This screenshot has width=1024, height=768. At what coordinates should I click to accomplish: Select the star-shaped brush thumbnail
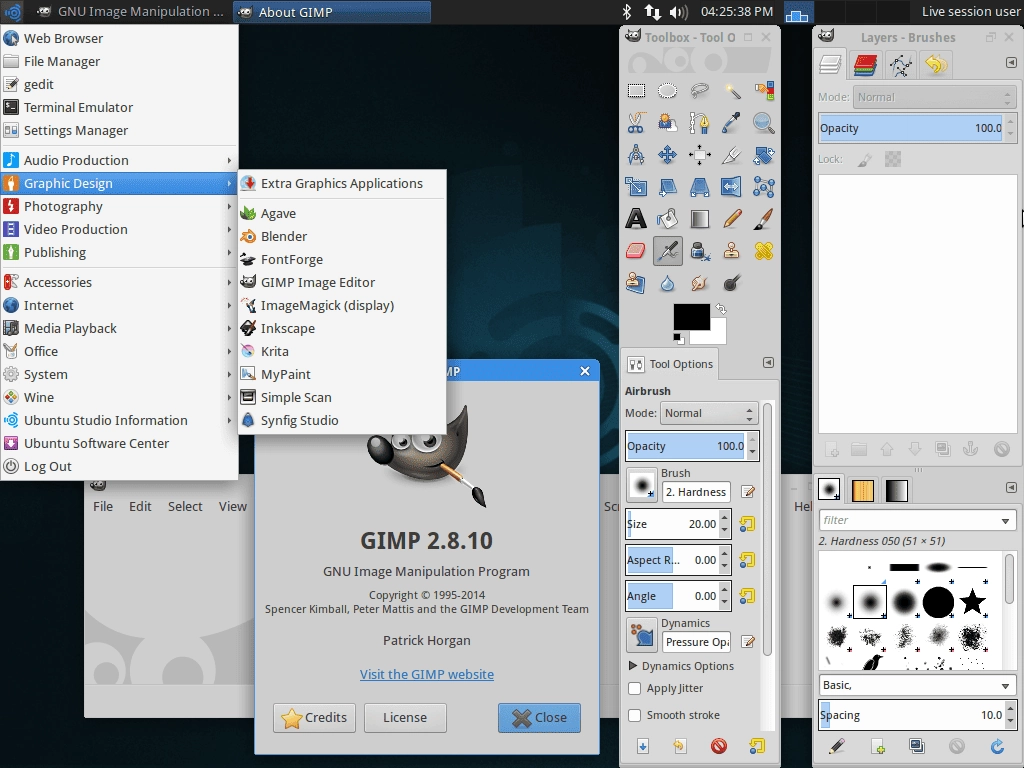tap(972, 601)
